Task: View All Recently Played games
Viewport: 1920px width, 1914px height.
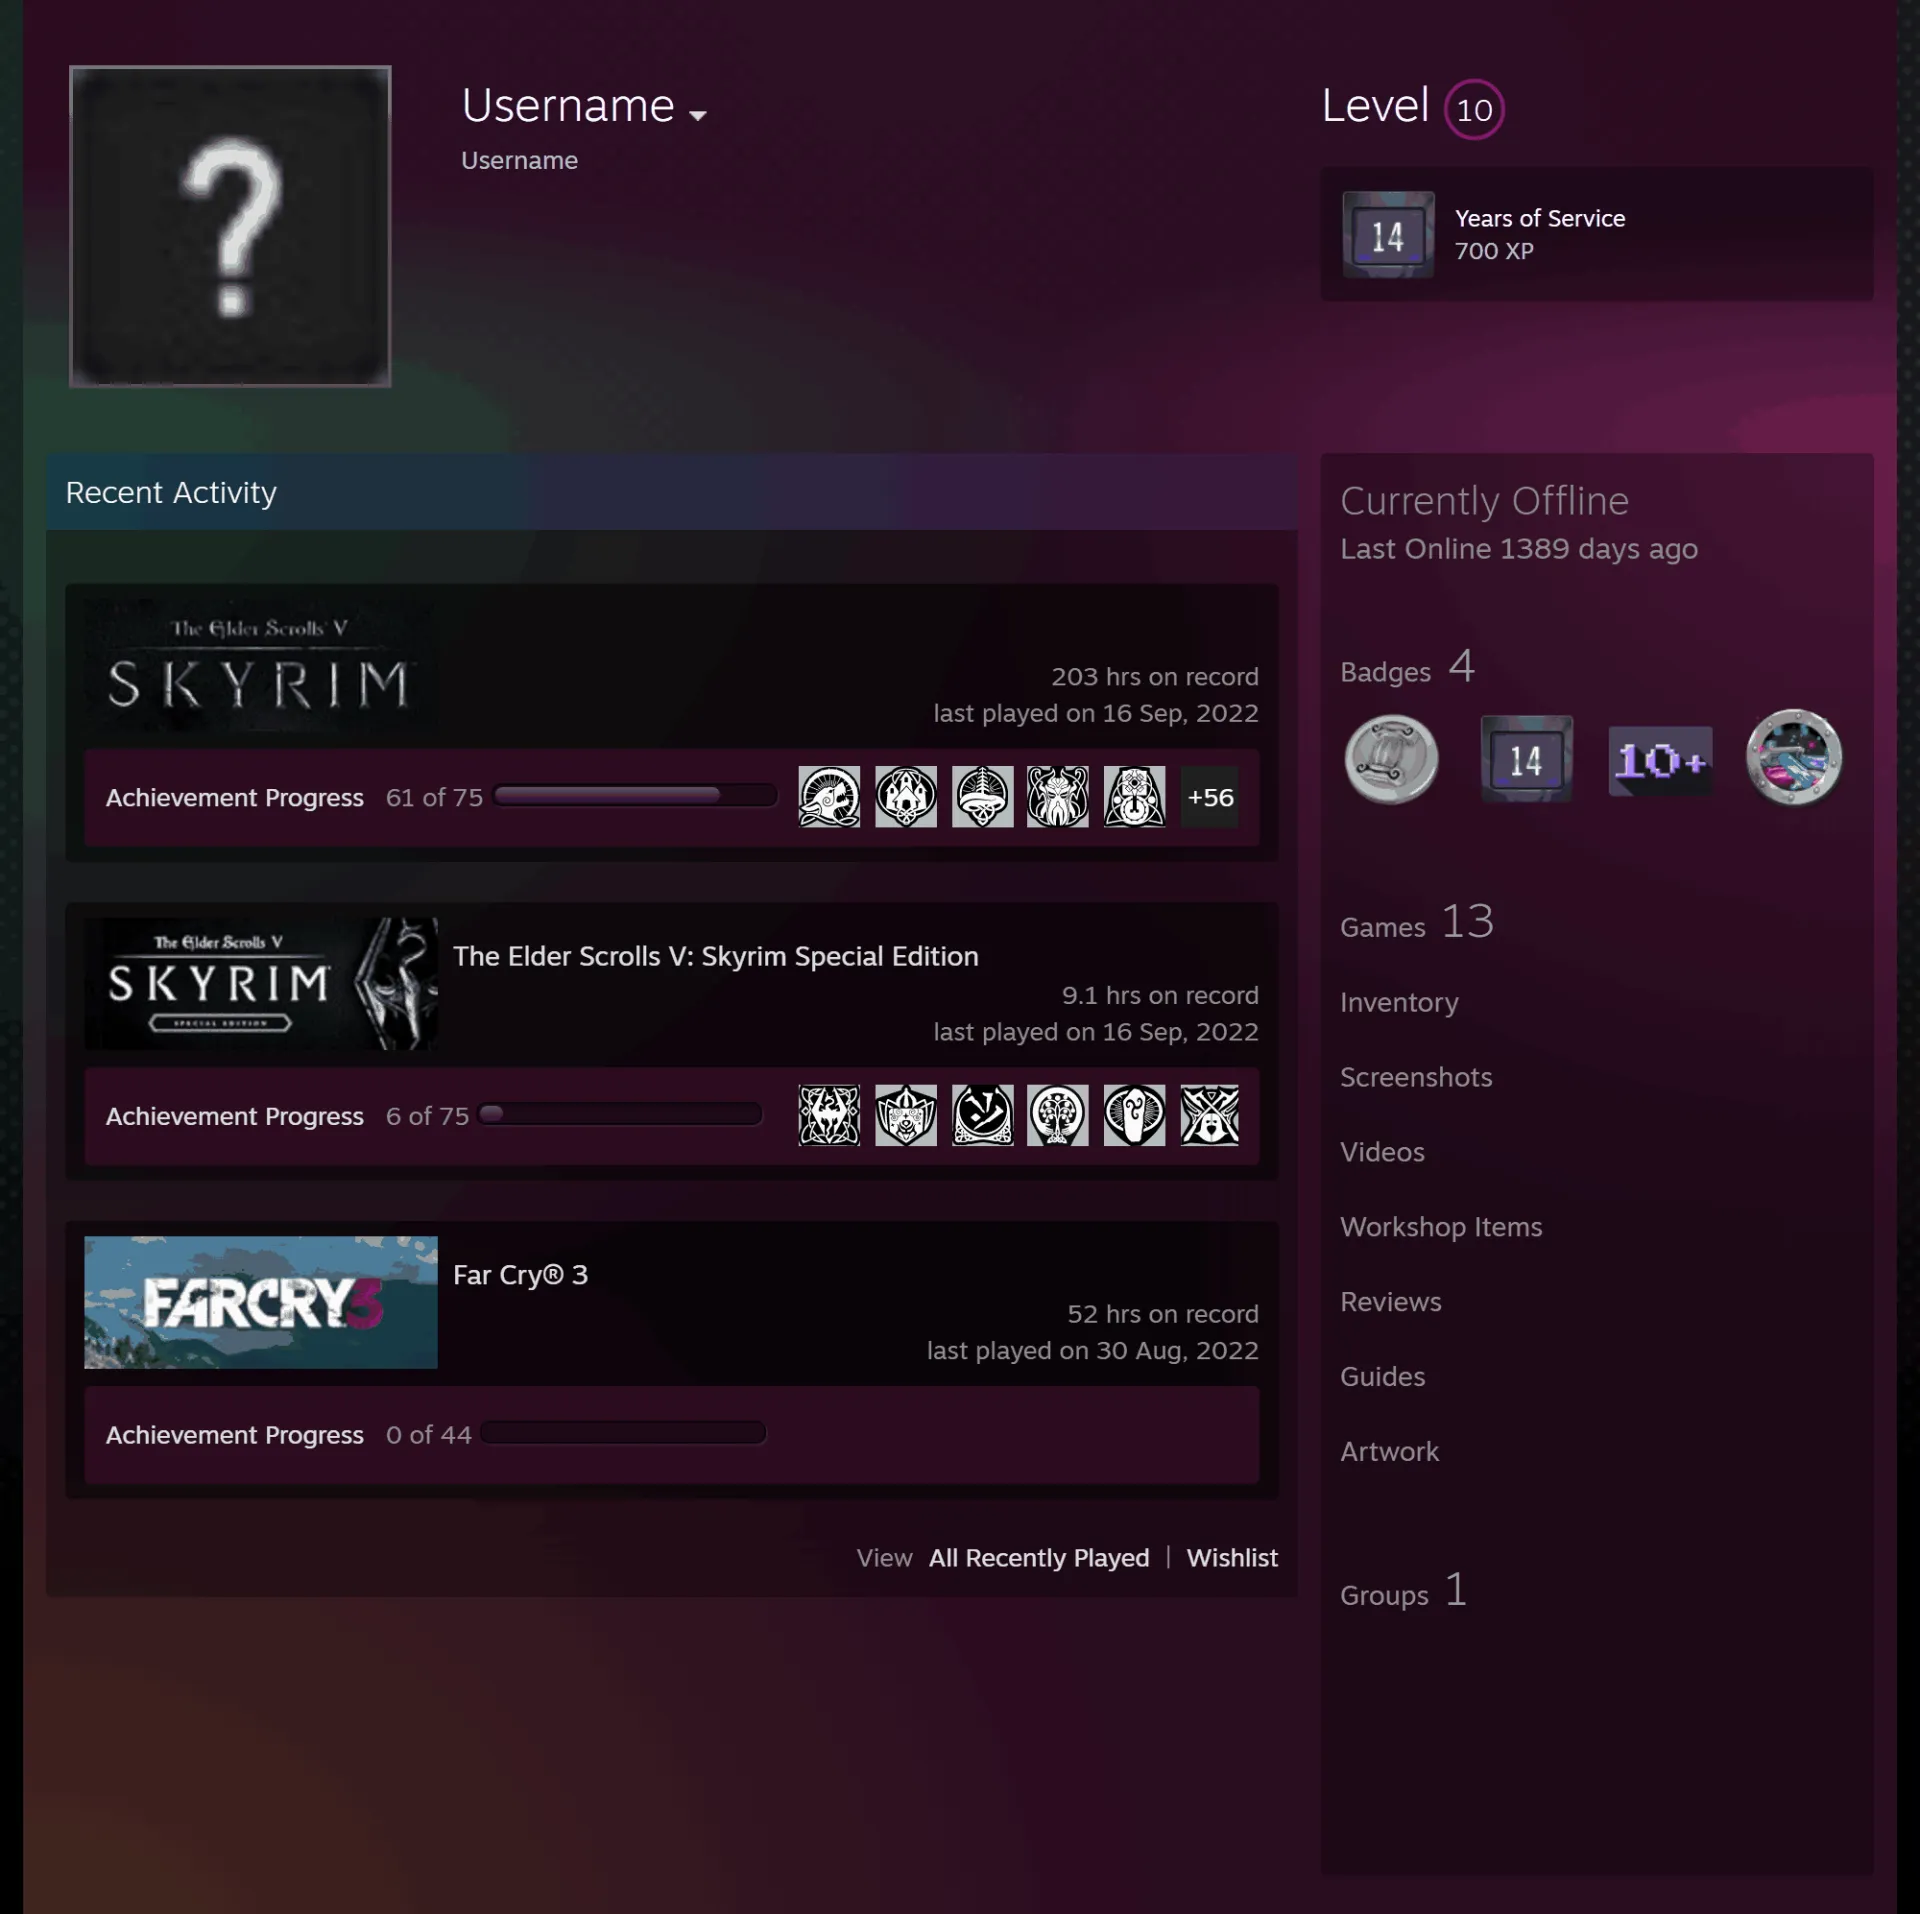Action: 1039,1558
